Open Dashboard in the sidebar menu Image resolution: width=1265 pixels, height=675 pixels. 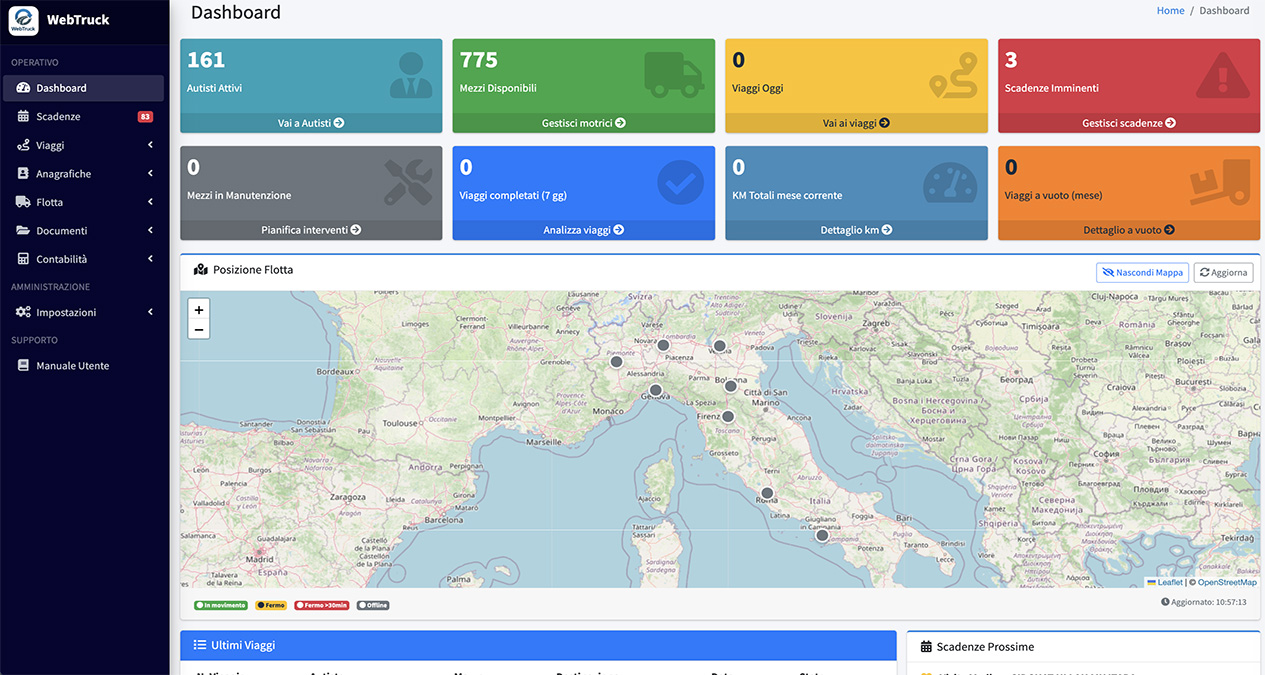84,88
